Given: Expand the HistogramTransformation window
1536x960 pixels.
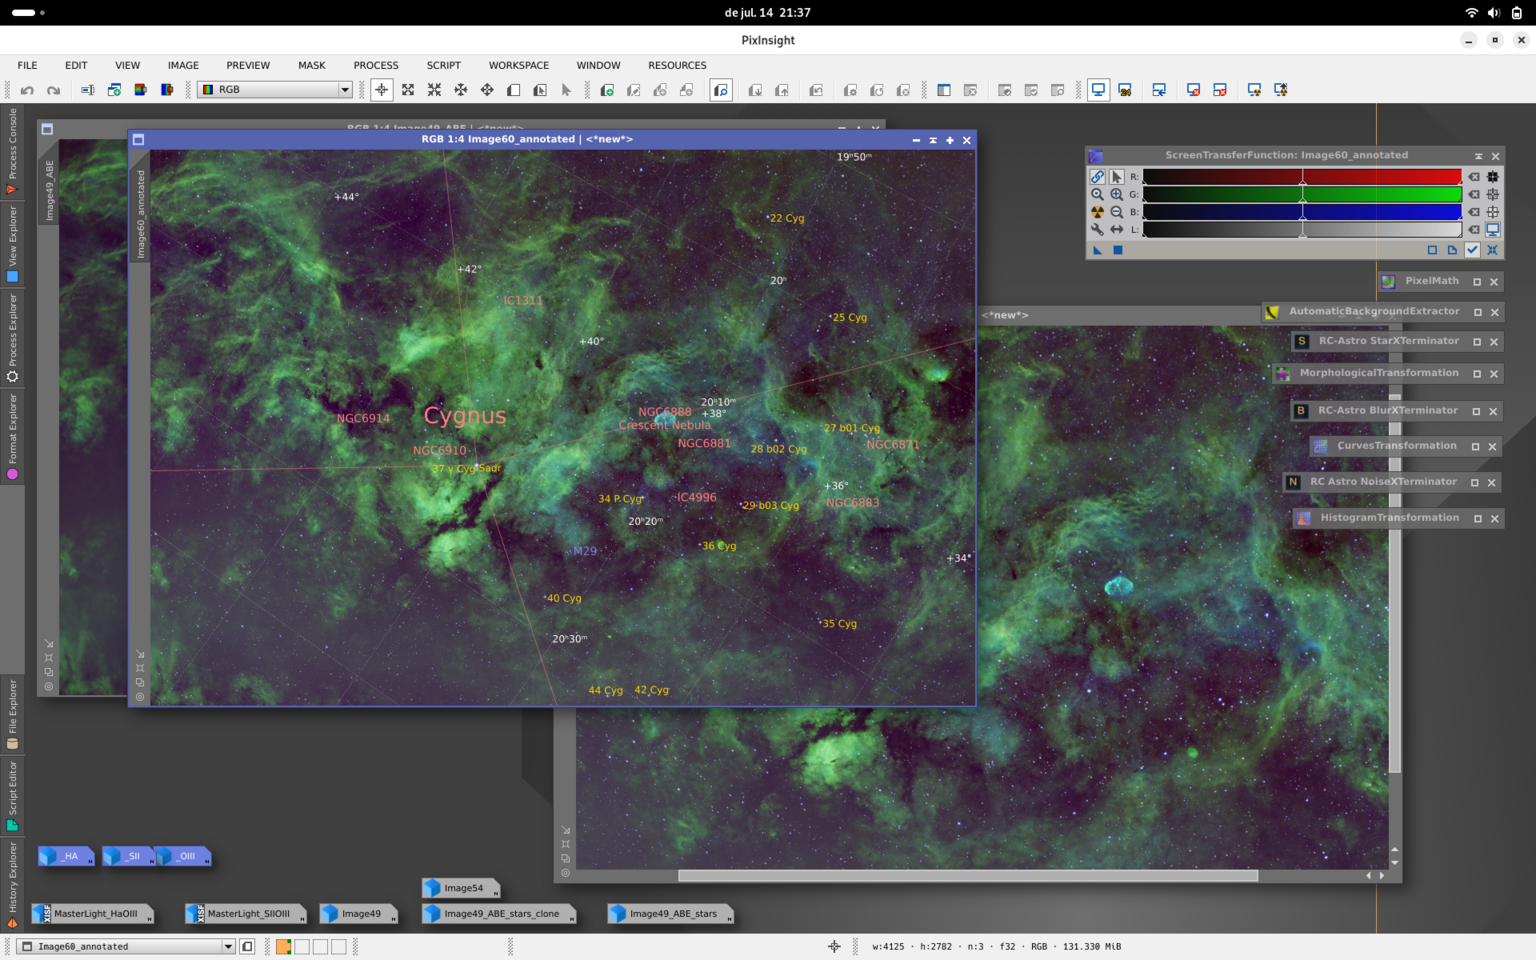Looking at the screenshot, I should coord(1477,519).
